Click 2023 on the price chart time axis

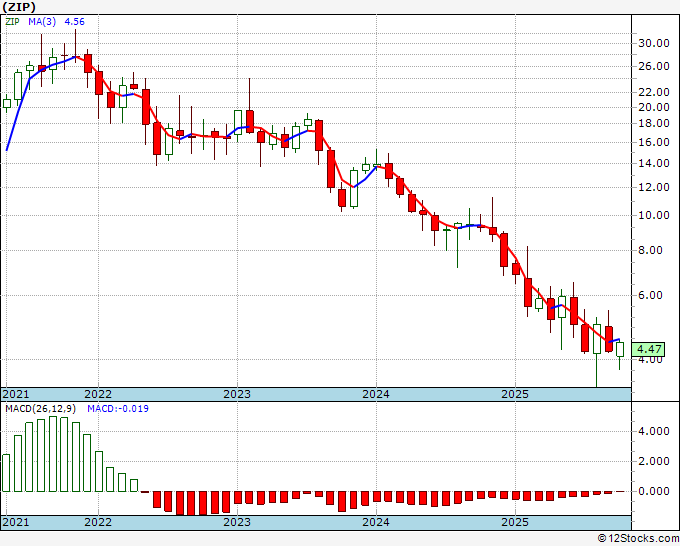coord(237,394)
